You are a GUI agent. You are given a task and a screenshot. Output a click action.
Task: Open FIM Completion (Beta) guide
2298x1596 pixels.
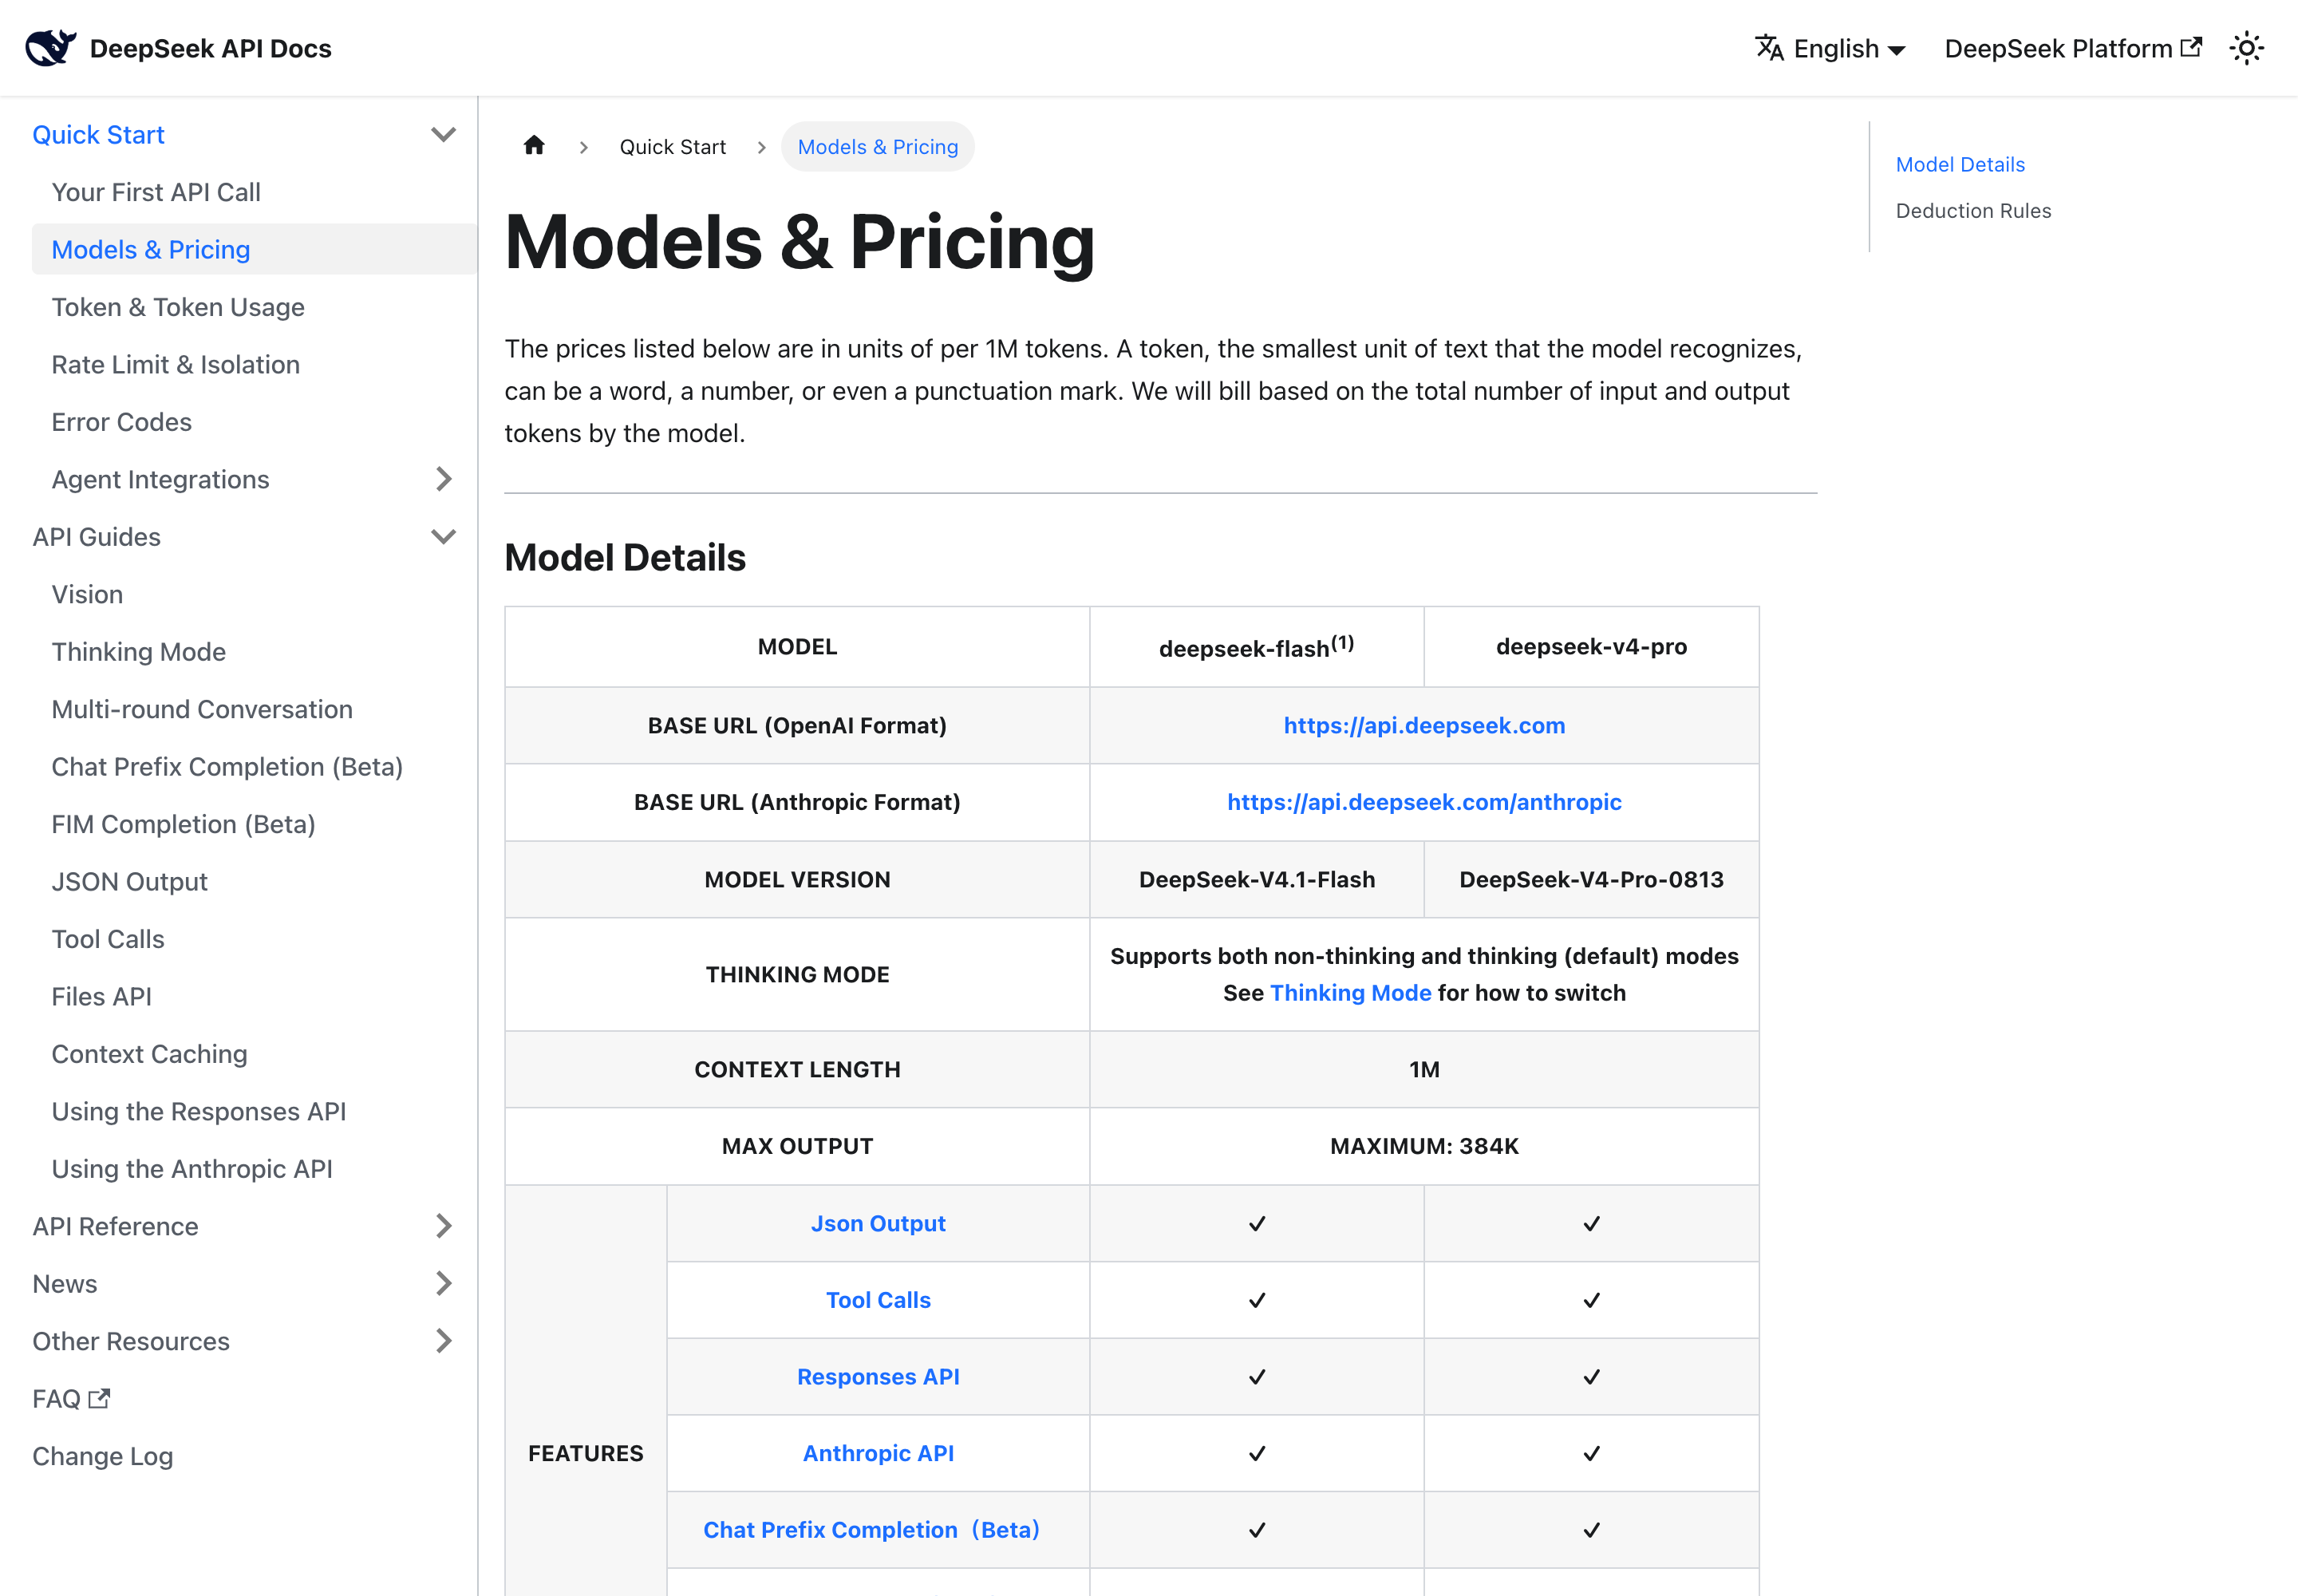pyautogui.click(x=183, y=824)
